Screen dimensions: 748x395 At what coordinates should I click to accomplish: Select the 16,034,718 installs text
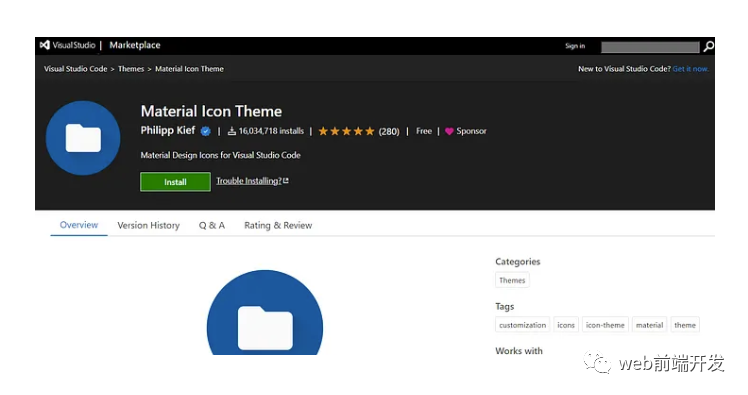point(271,131)
